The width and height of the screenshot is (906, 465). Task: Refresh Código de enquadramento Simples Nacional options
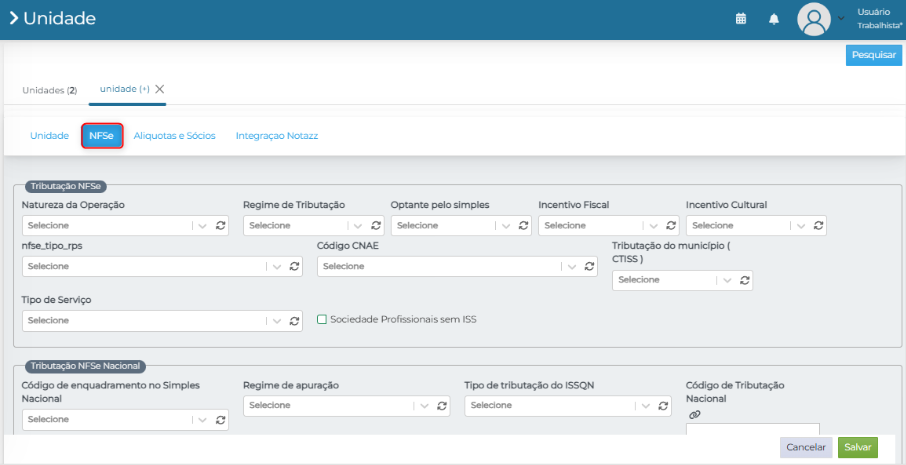[220, 420]
